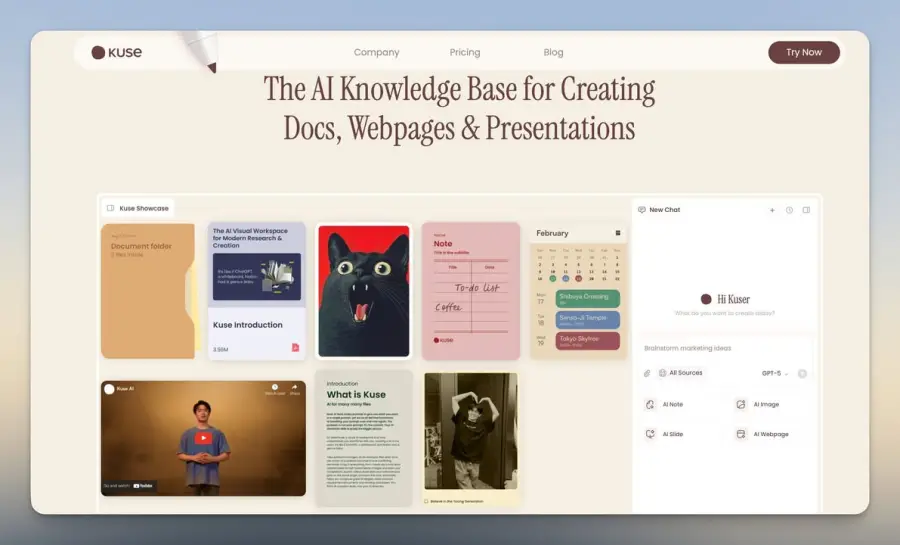The height and width of the screenshot is (545, 900).
Task: Open the Document folder card
Action: coord(148,291)
